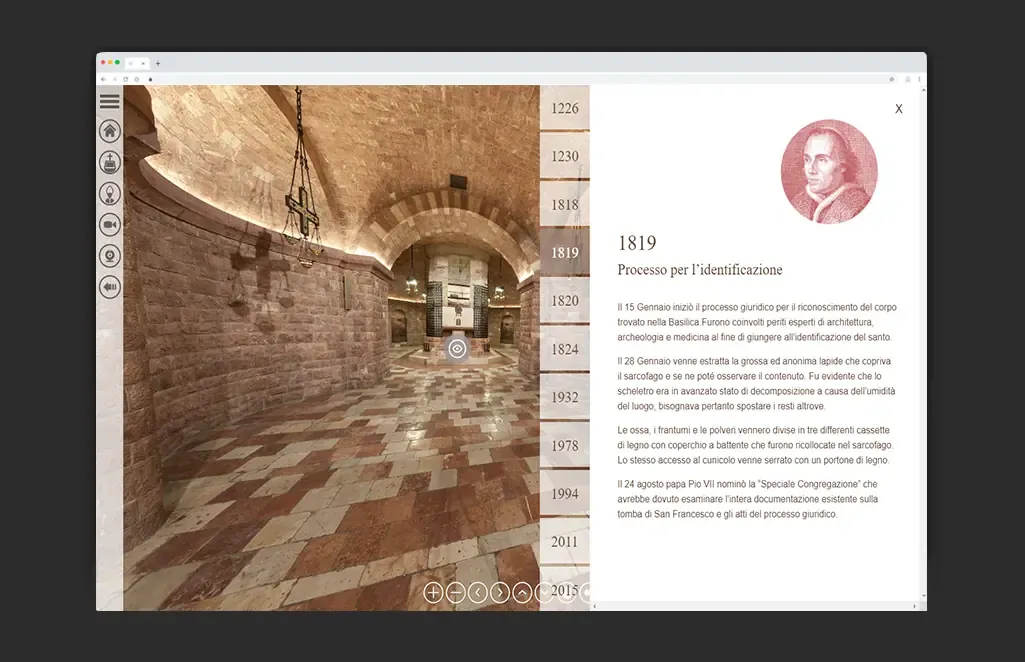This screenshot has width=1025, height=662.
Task: Click the browser forward arrow
Action: point(114,79)
